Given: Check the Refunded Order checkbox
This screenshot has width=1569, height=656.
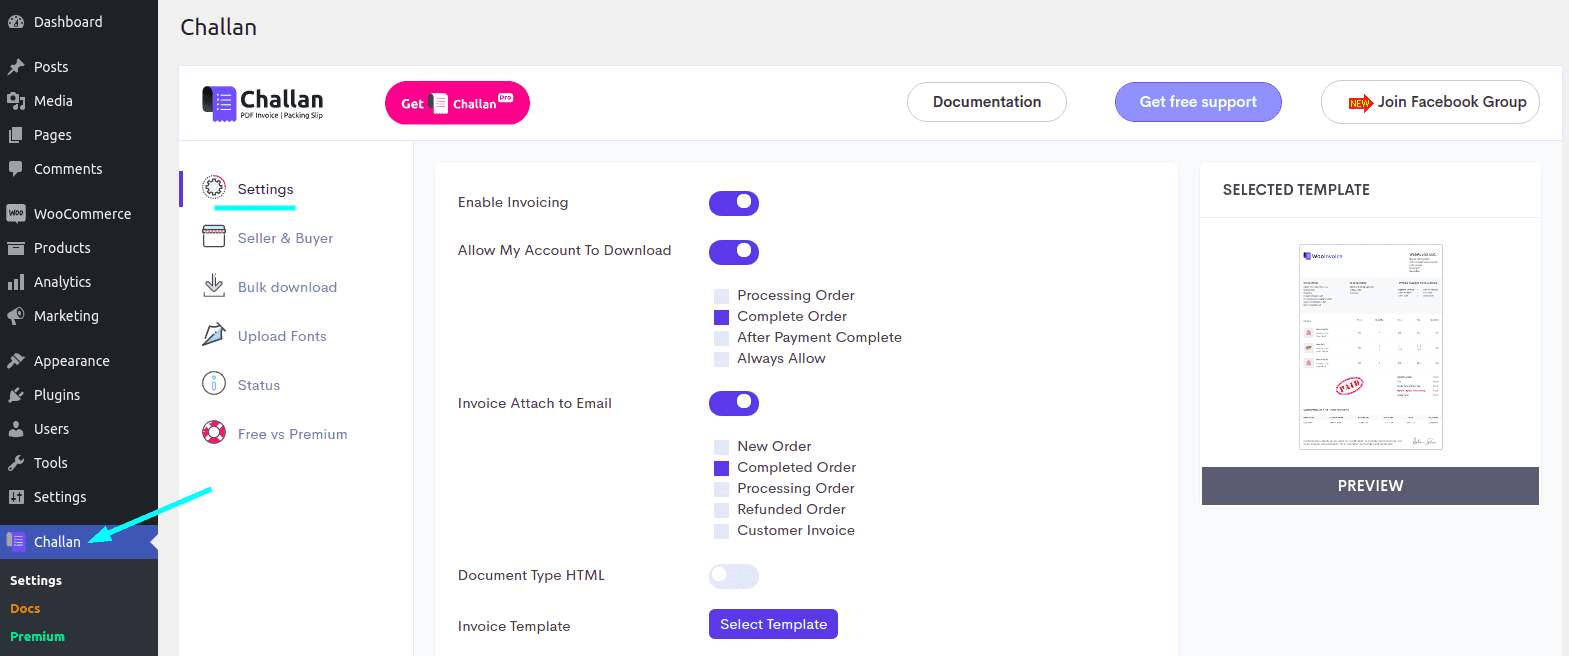Looking at the screenshot, I should click(x=721, y=510).
